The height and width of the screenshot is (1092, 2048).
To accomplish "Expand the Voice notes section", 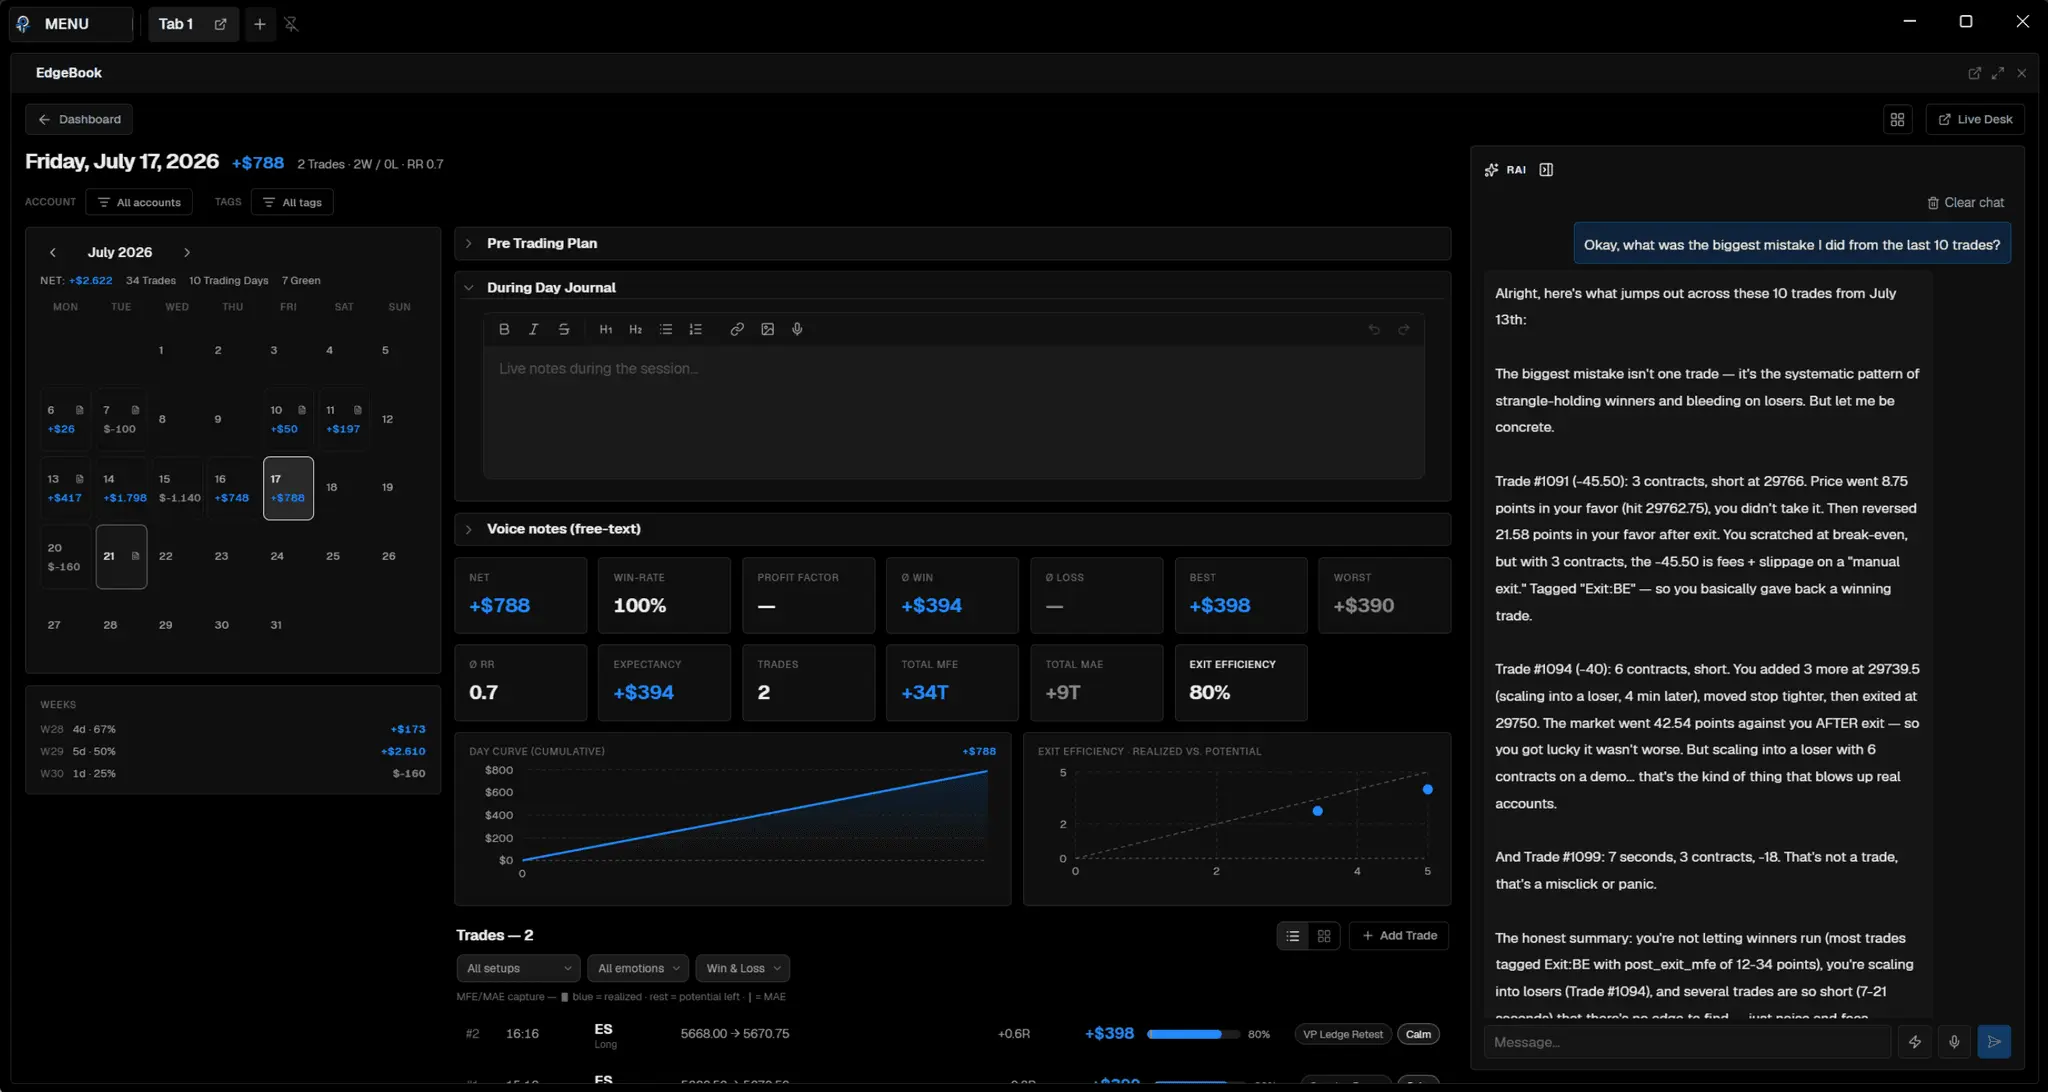I will (x=952, y=529).
